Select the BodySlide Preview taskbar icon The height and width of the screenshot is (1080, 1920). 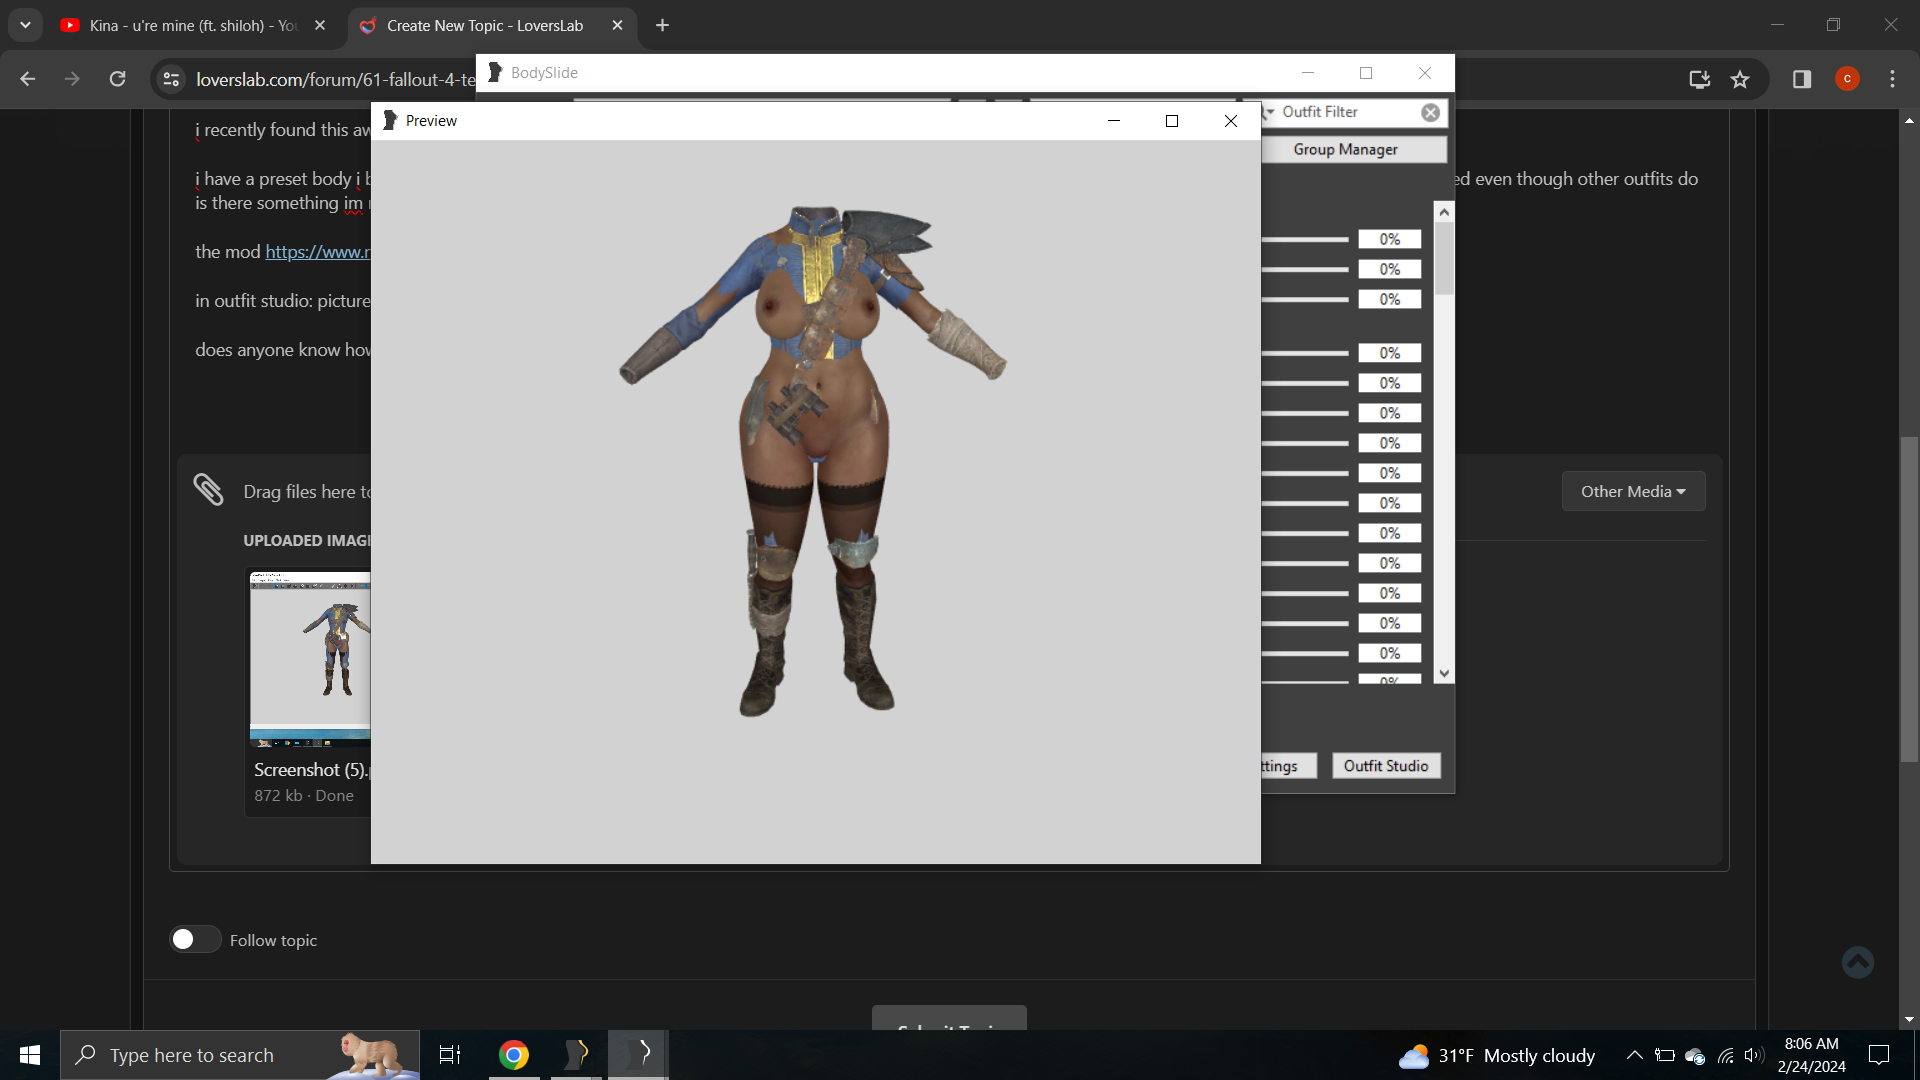[639, 1055]
